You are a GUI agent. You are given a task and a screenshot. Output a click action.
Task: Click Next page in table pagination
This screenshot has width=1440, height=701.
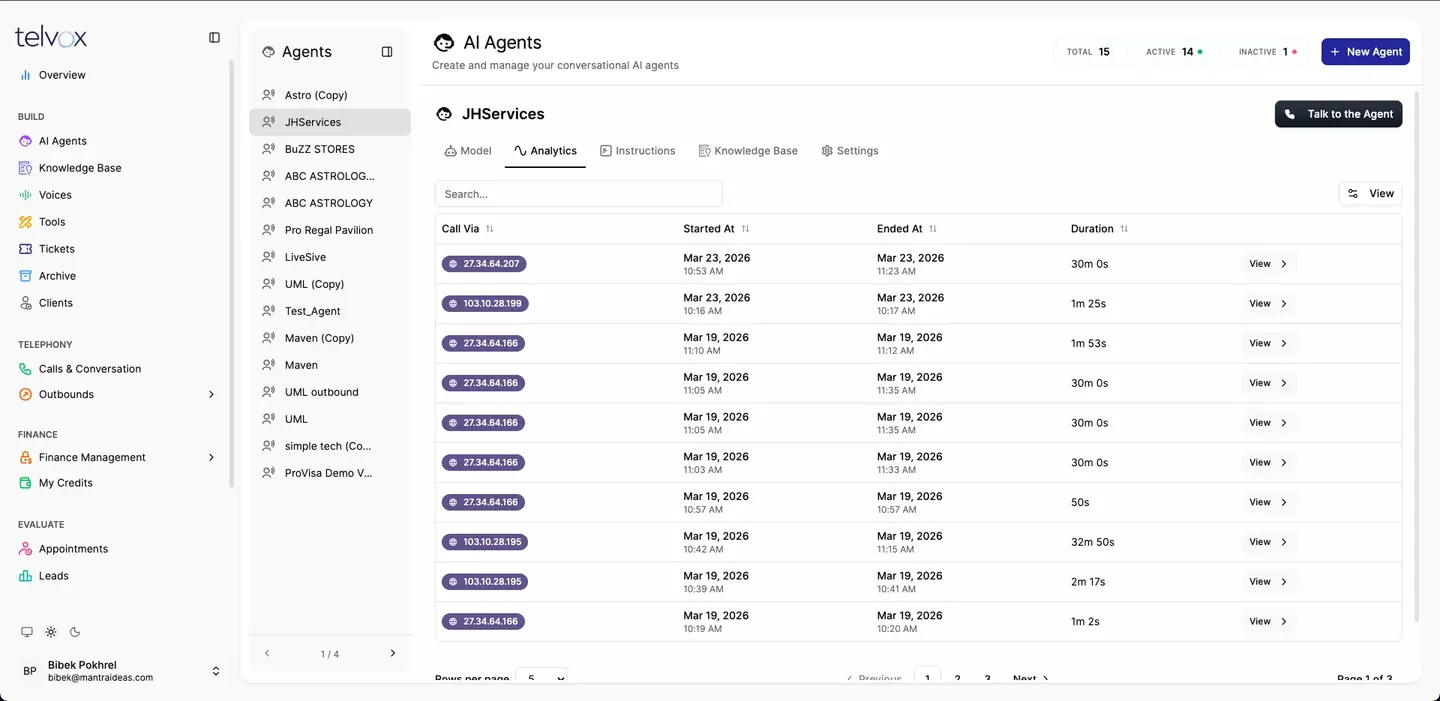(1031, 678)
